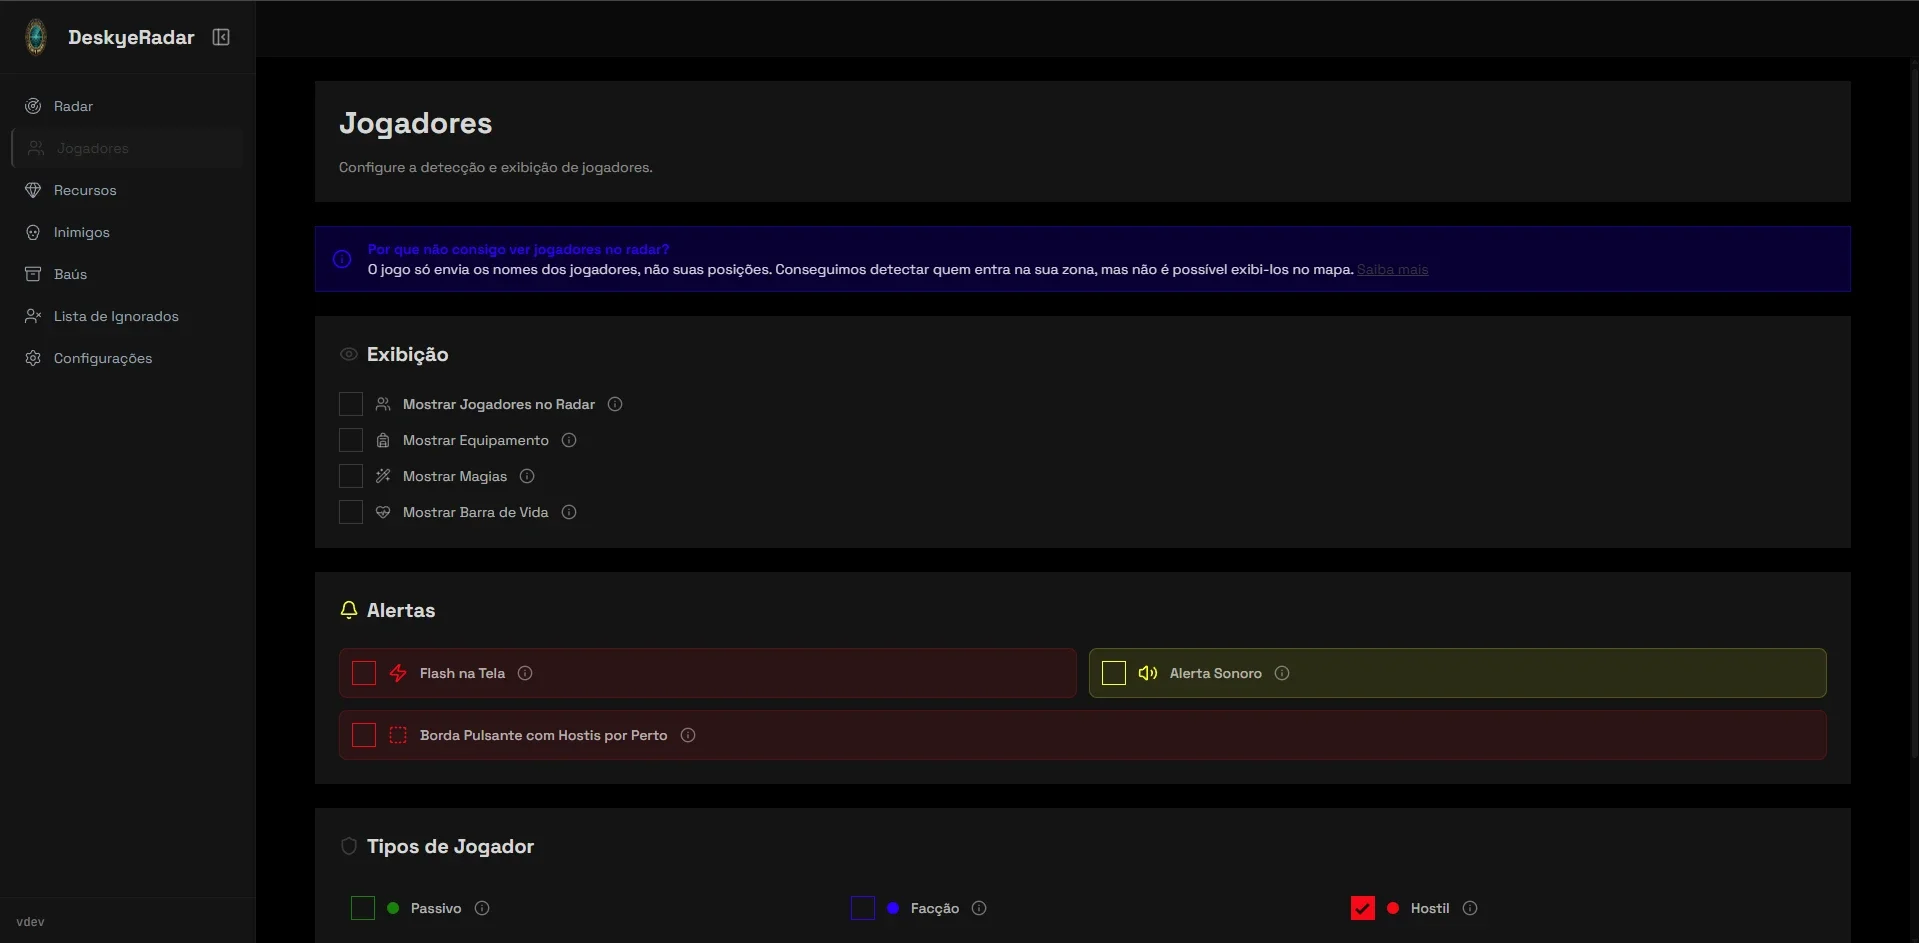Click the lightning bolt Flash na Tela icon
The width and height of the screenshot is (1919, 943).
click(398, 673)
